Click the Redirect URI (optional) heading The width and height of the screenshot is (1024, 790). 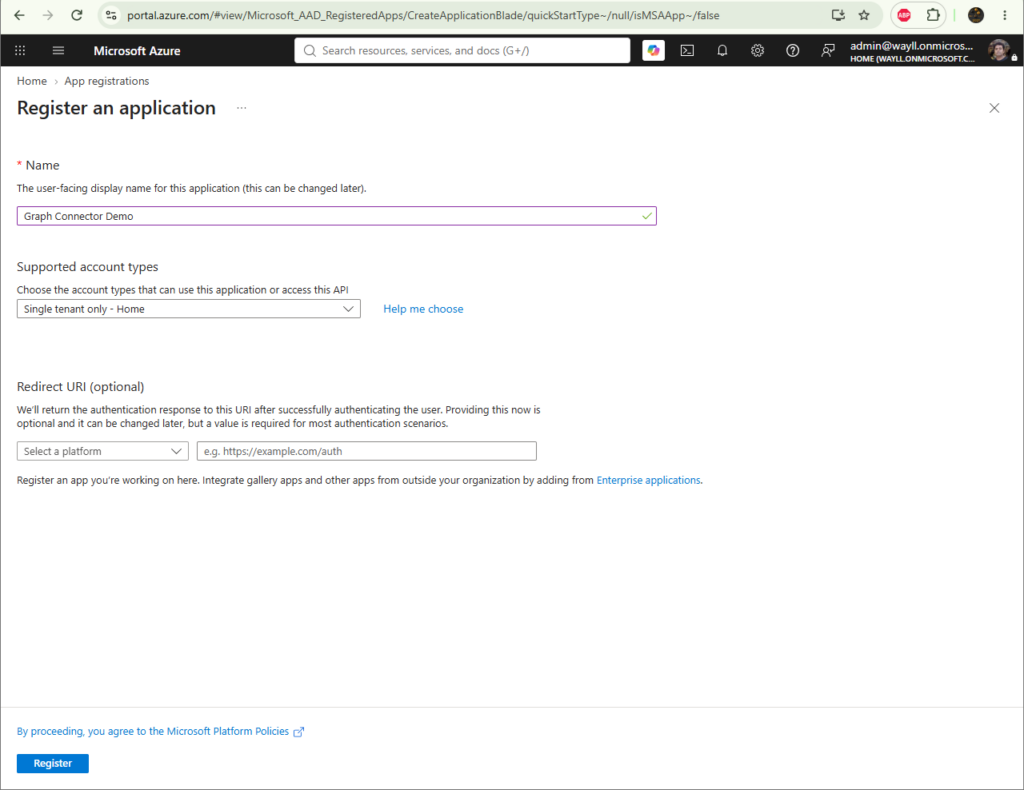80,387
